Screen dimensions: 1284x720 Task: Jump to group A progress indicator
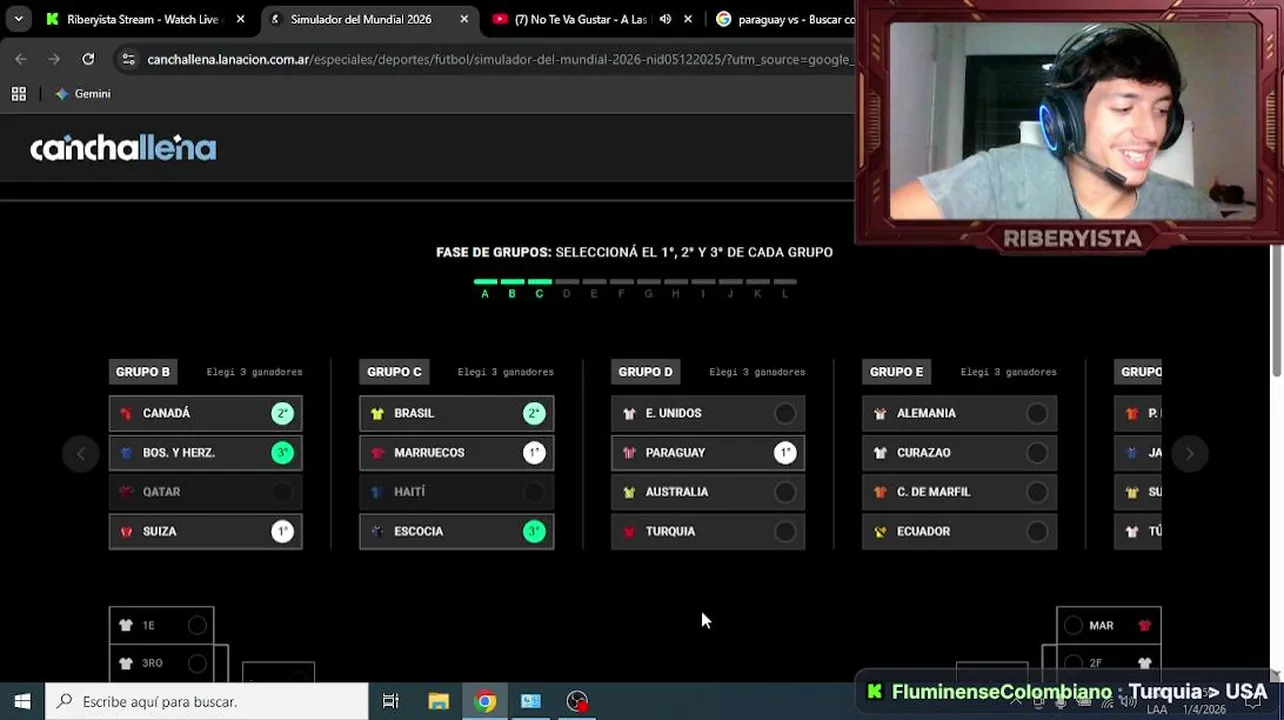pyautogui.click(x=485, y=288)
